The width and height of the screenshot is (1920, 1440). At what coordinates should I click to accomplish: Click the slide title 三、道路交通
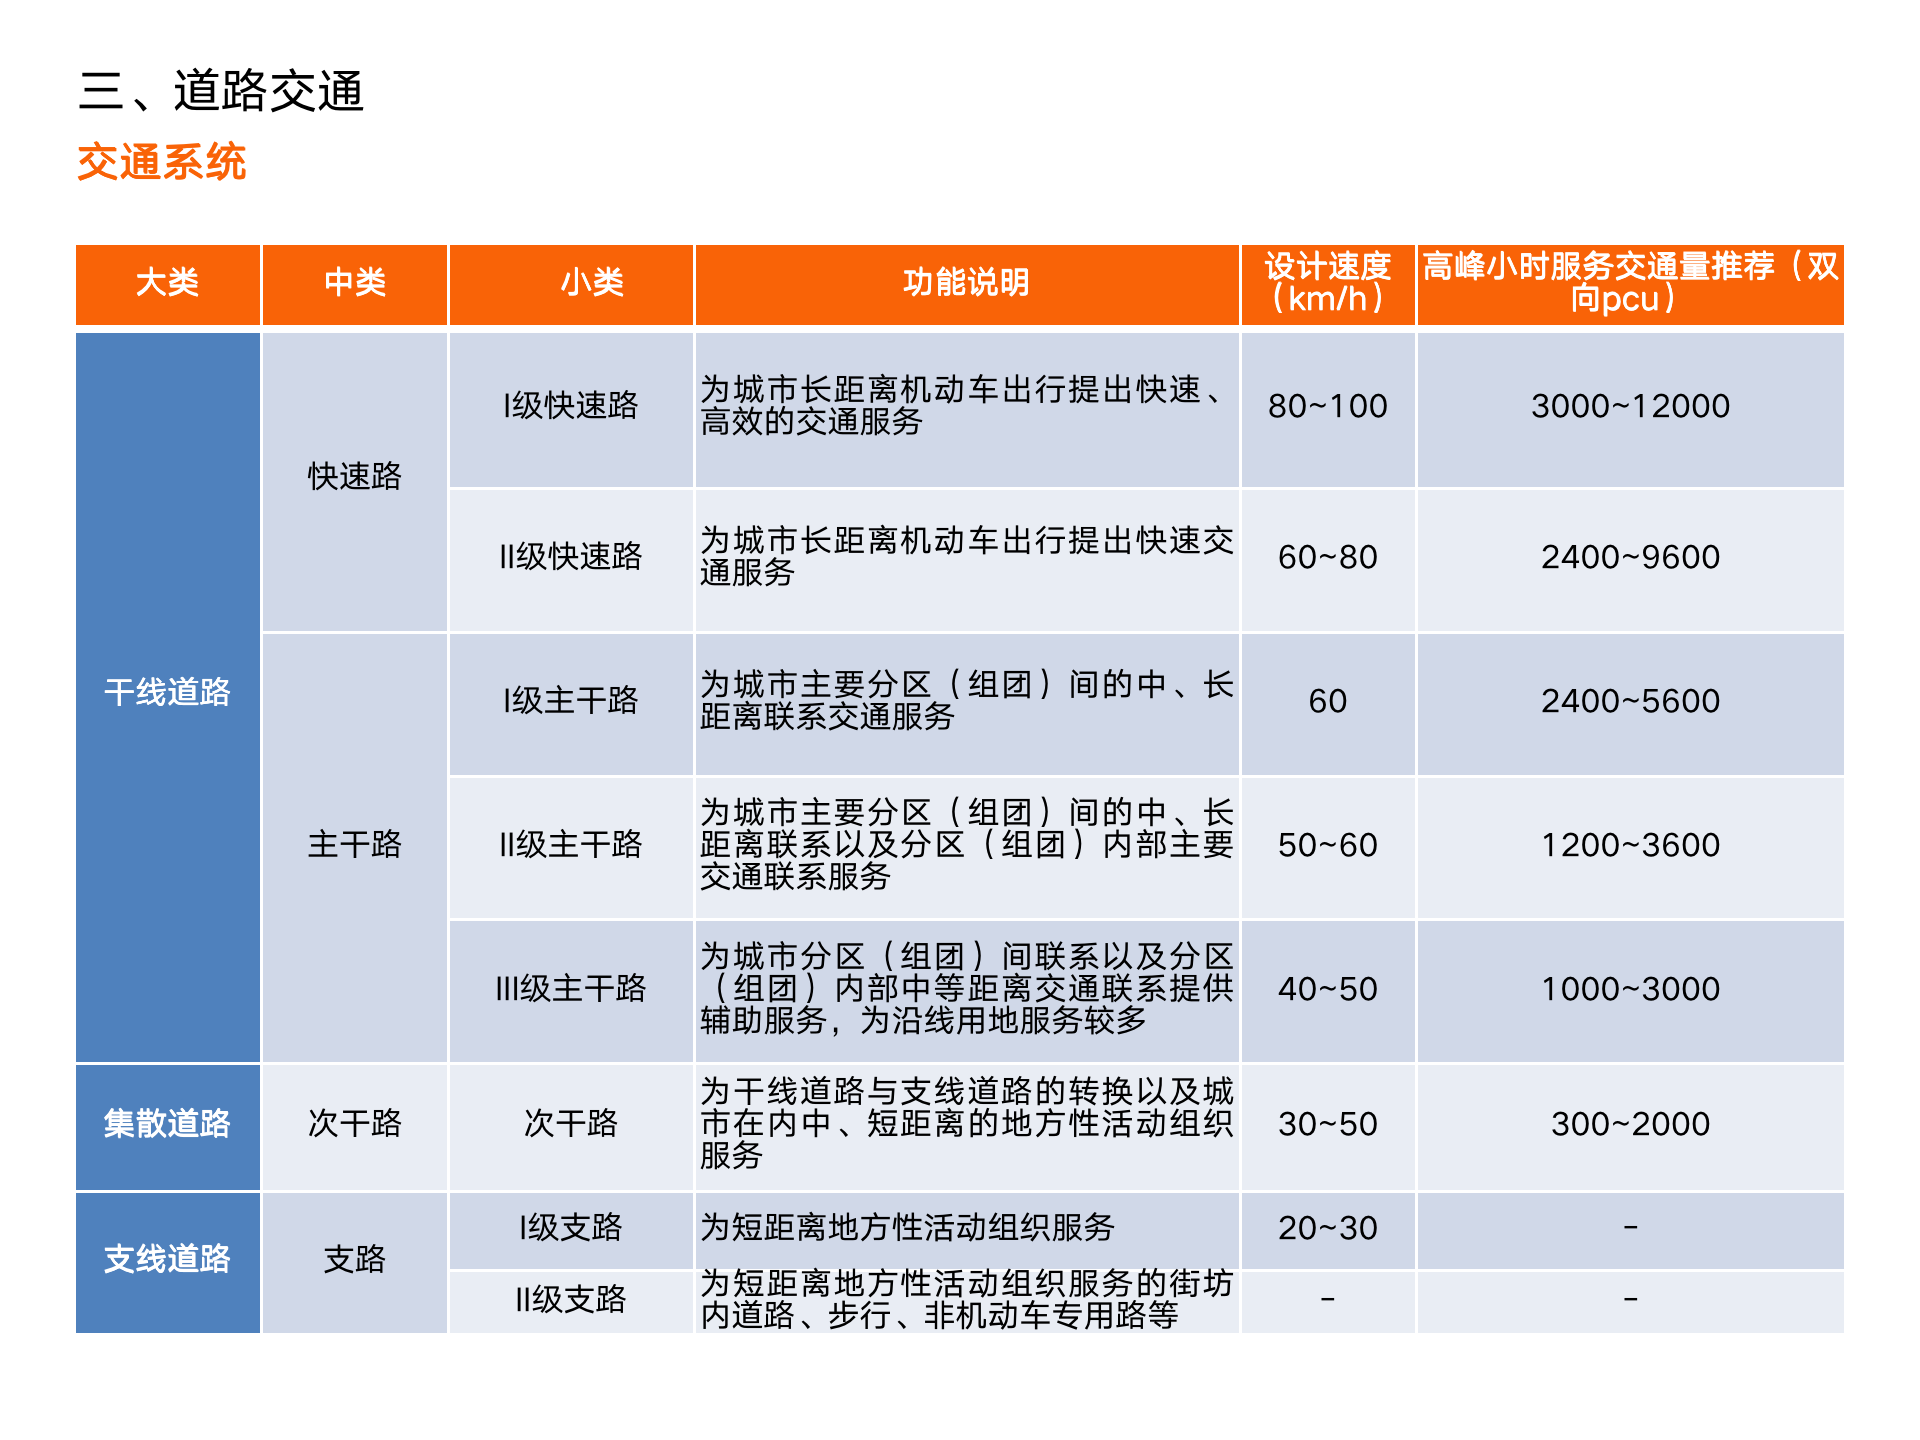221,91
